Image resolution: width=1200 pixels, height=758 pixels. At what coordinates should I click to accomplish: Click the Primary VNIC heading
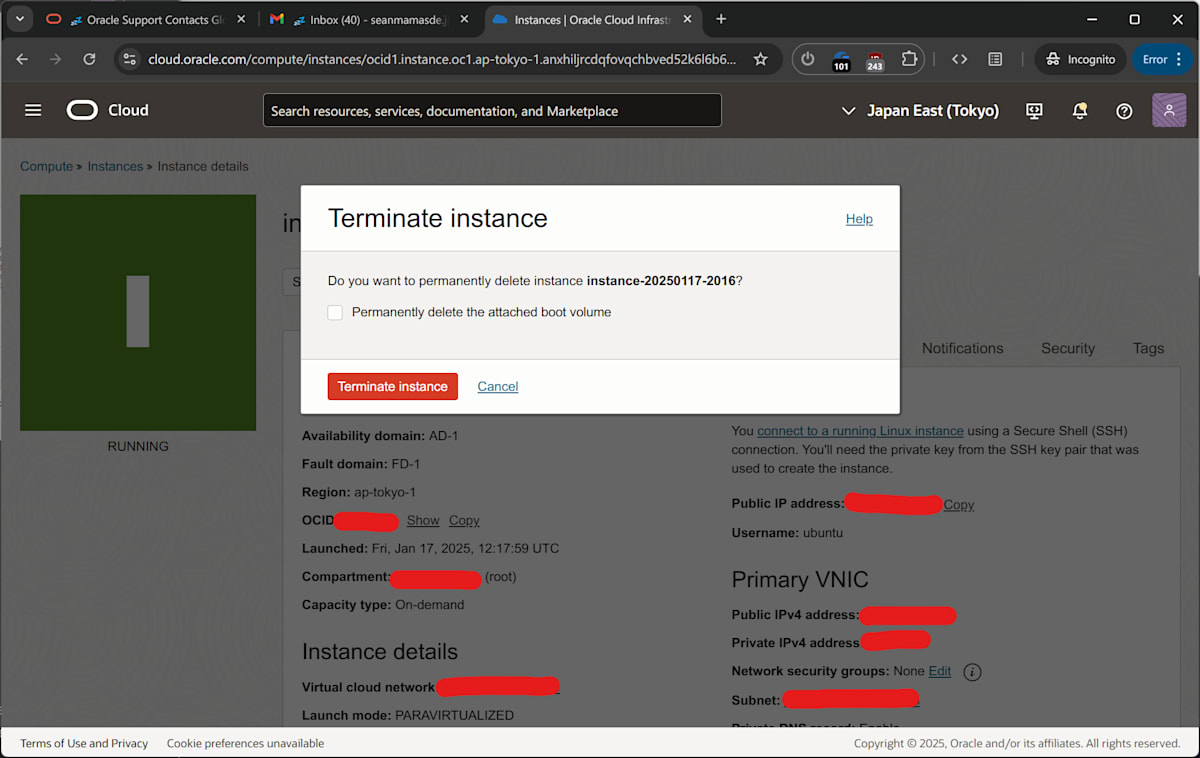click(800, 579)
